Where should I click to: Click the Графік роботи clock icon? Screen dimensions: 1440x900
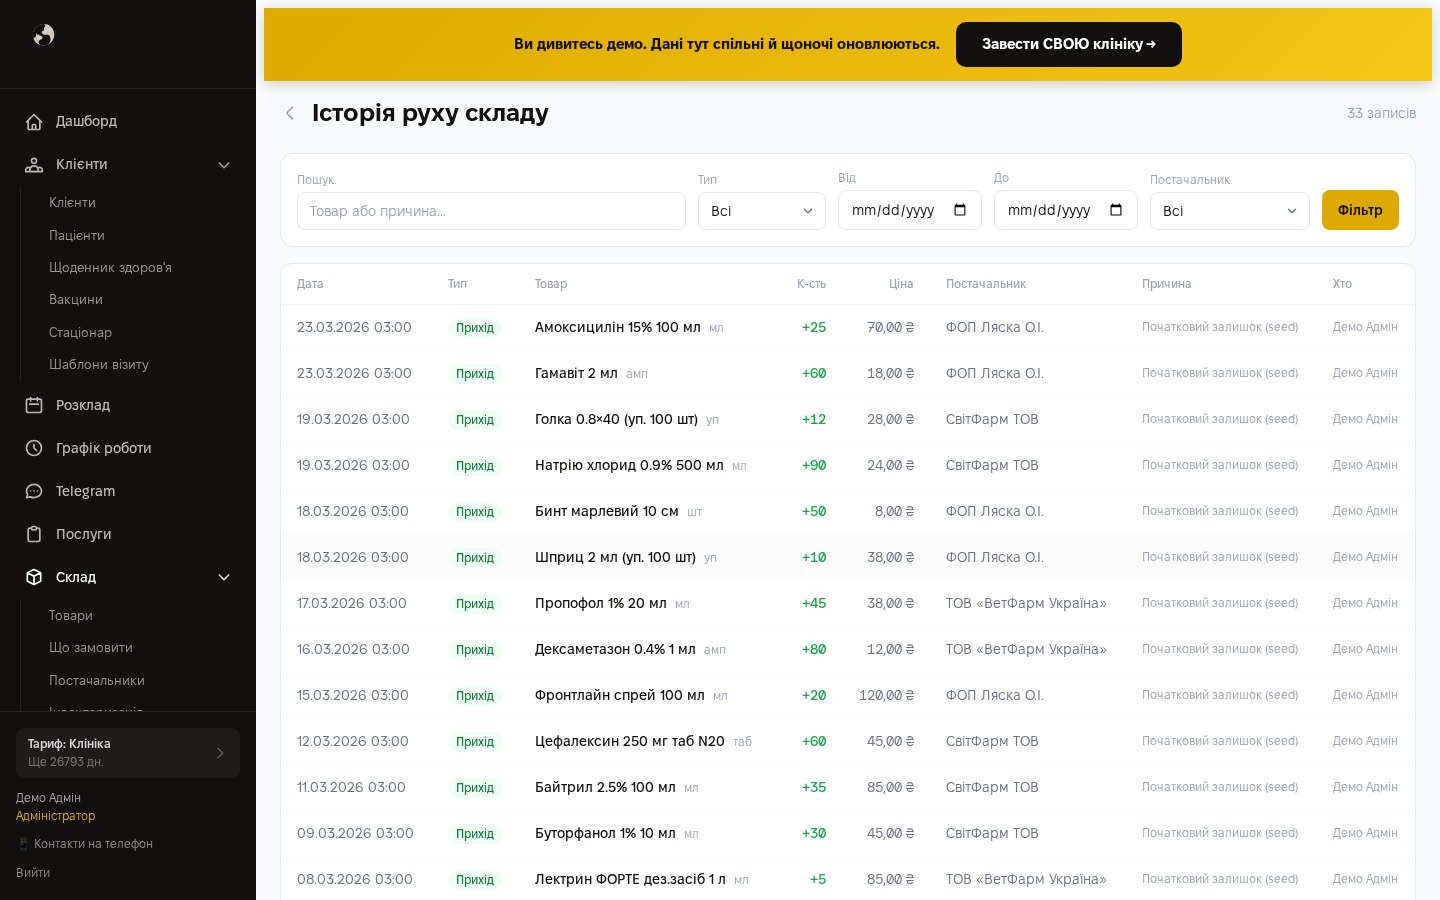pyautogui.click(x=34, y=448)
